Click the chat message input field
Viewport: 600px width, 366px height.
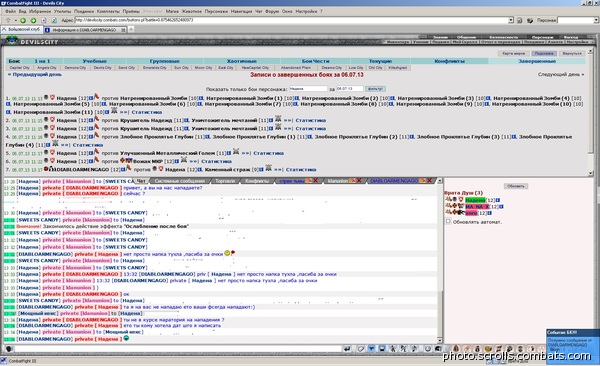[177, 349]
